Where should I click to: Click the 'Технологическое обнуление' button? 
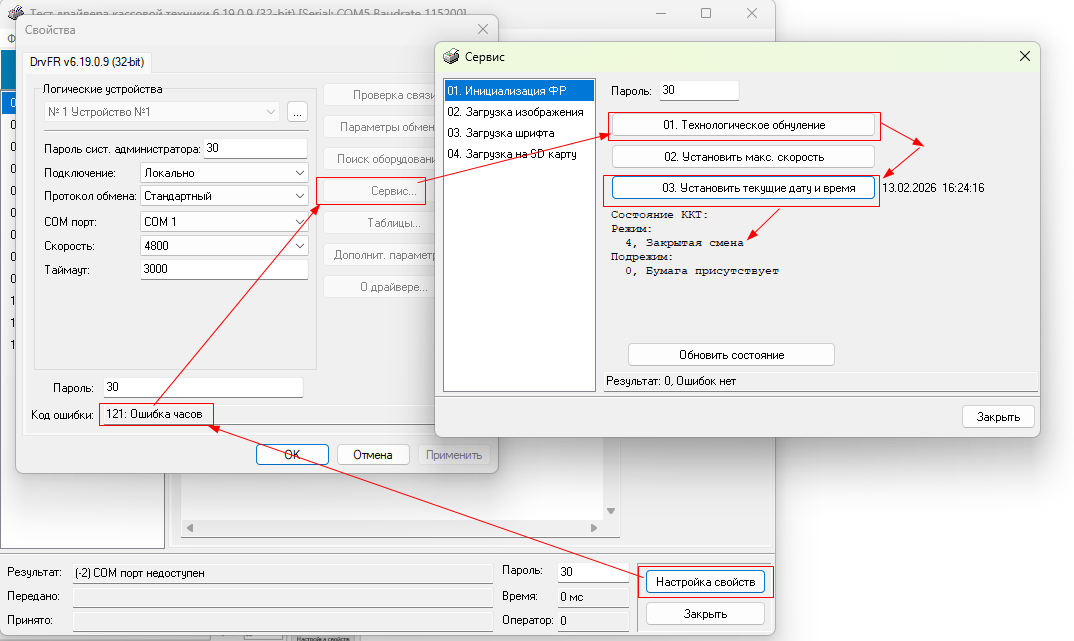(x=743, y=126)
